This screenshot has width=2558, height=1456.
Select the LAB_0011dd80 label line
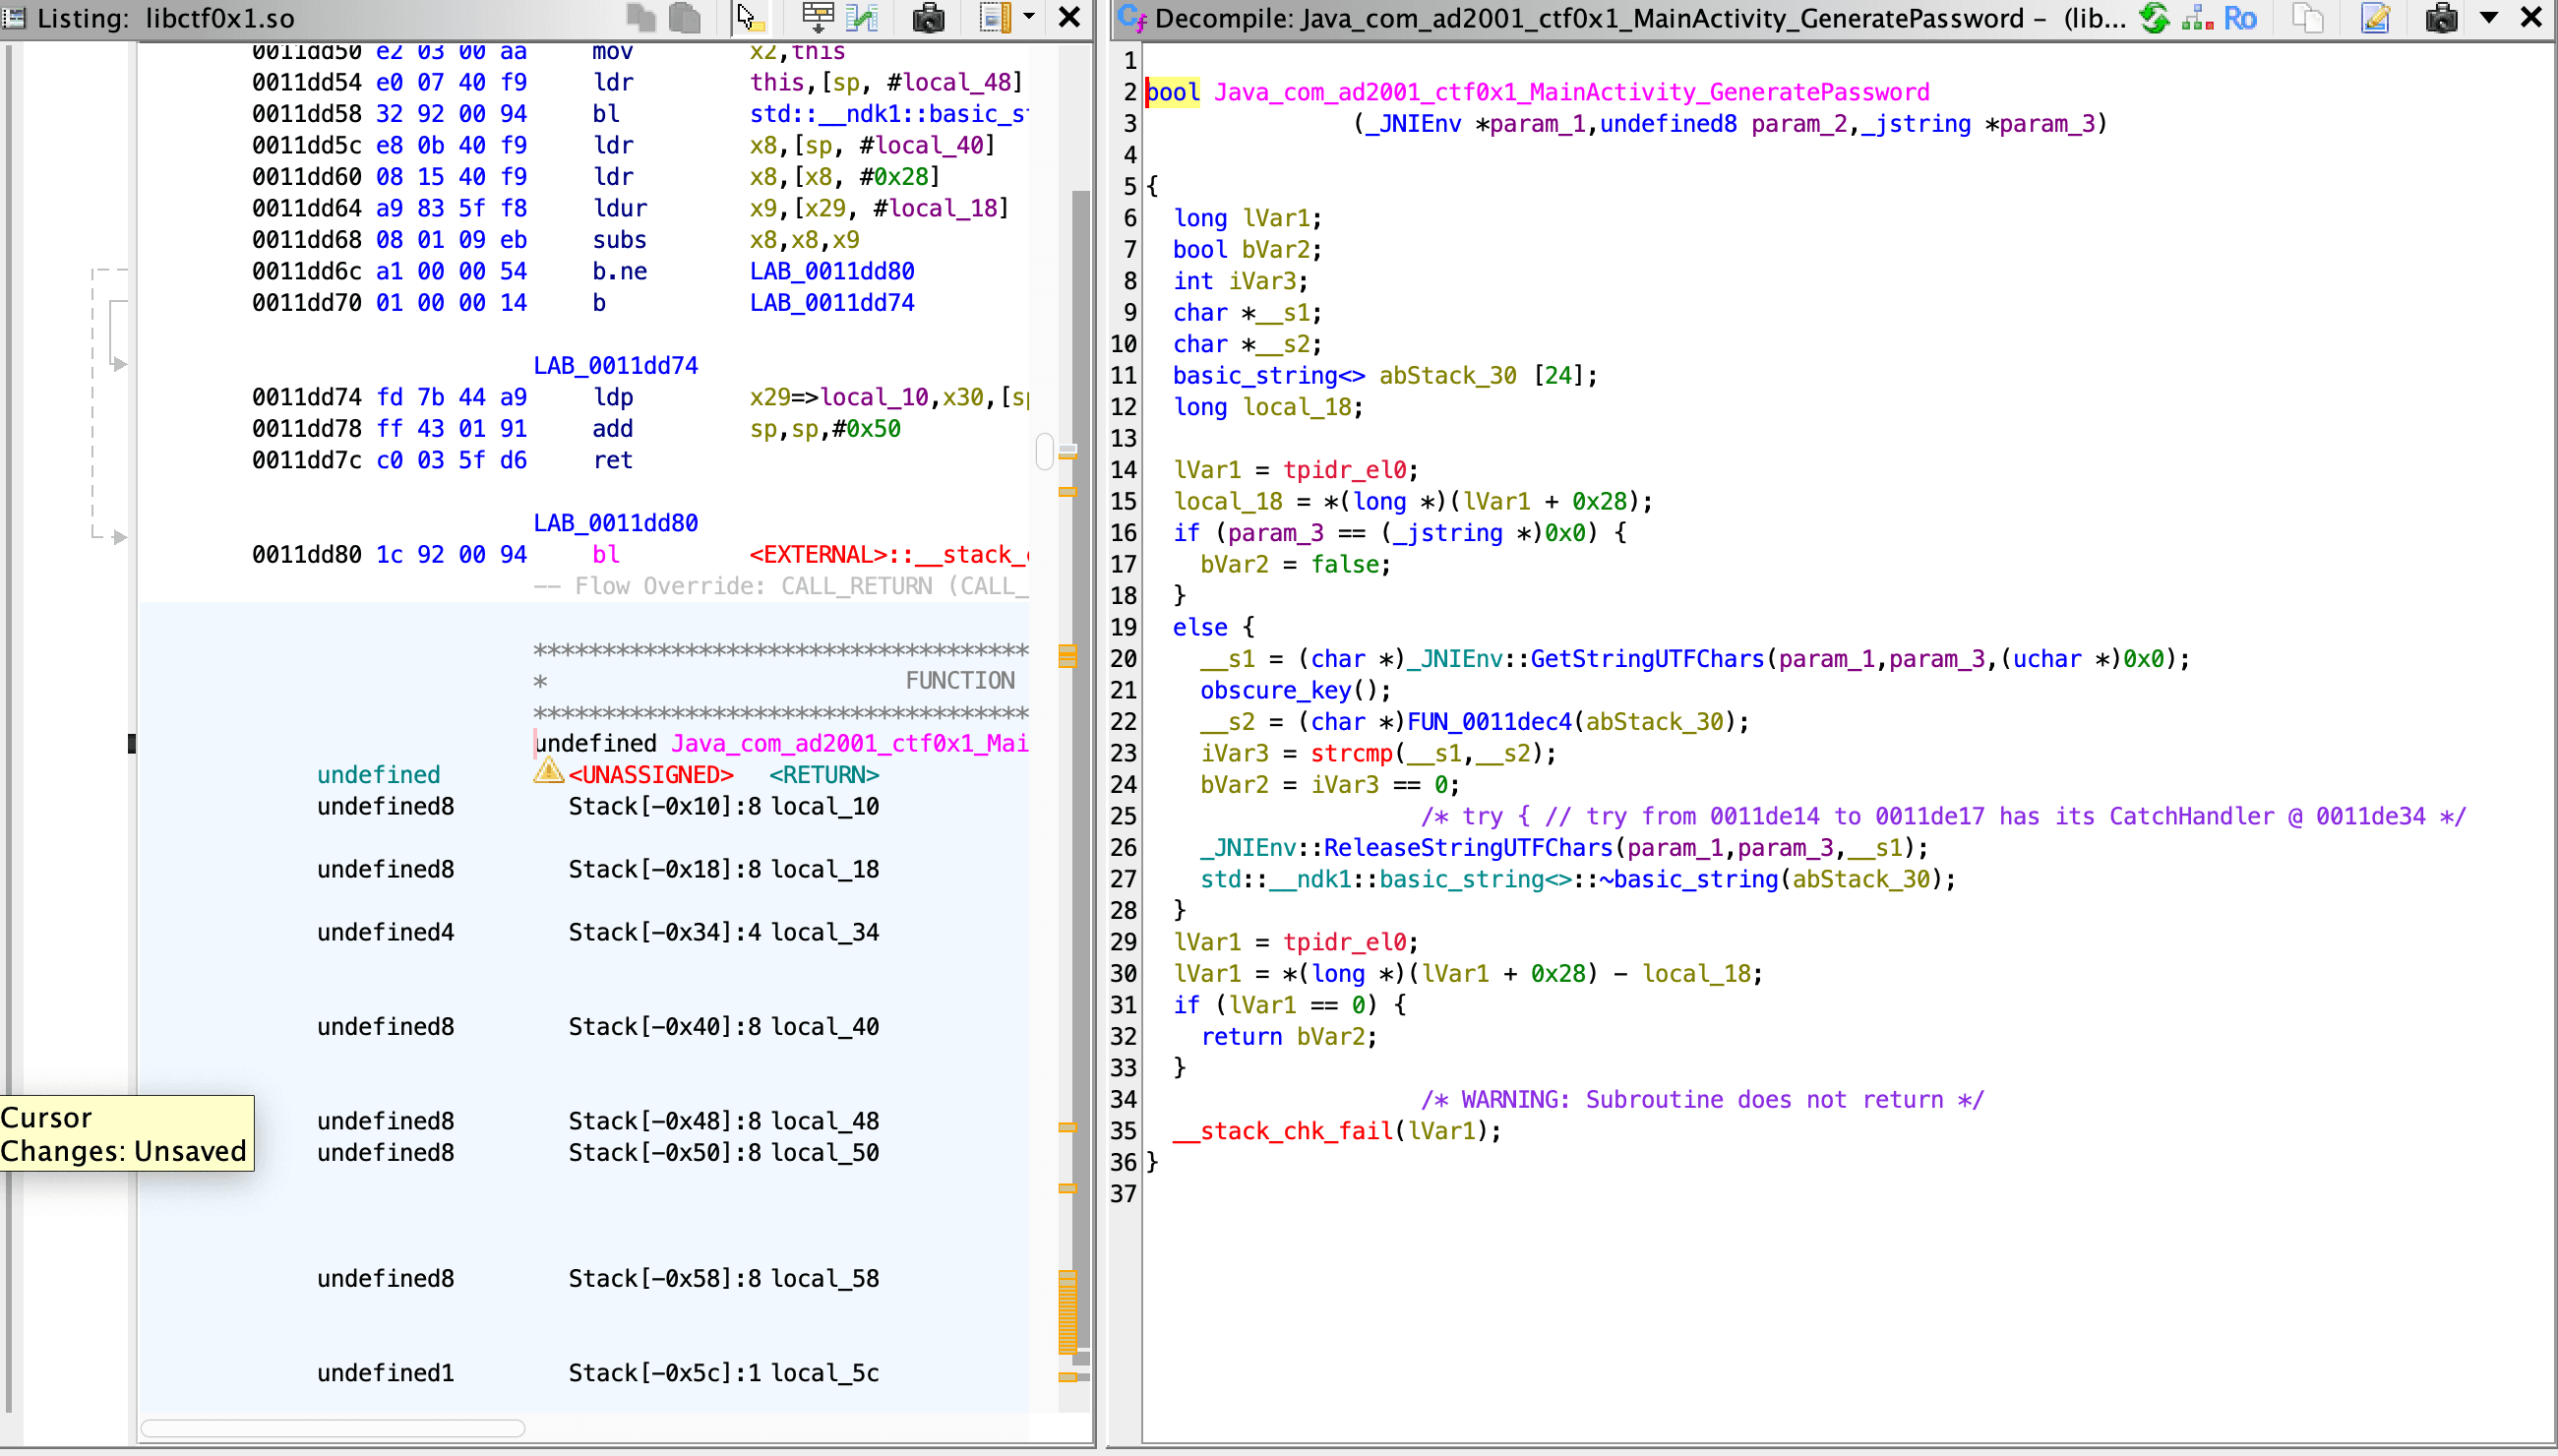[615, 523]
